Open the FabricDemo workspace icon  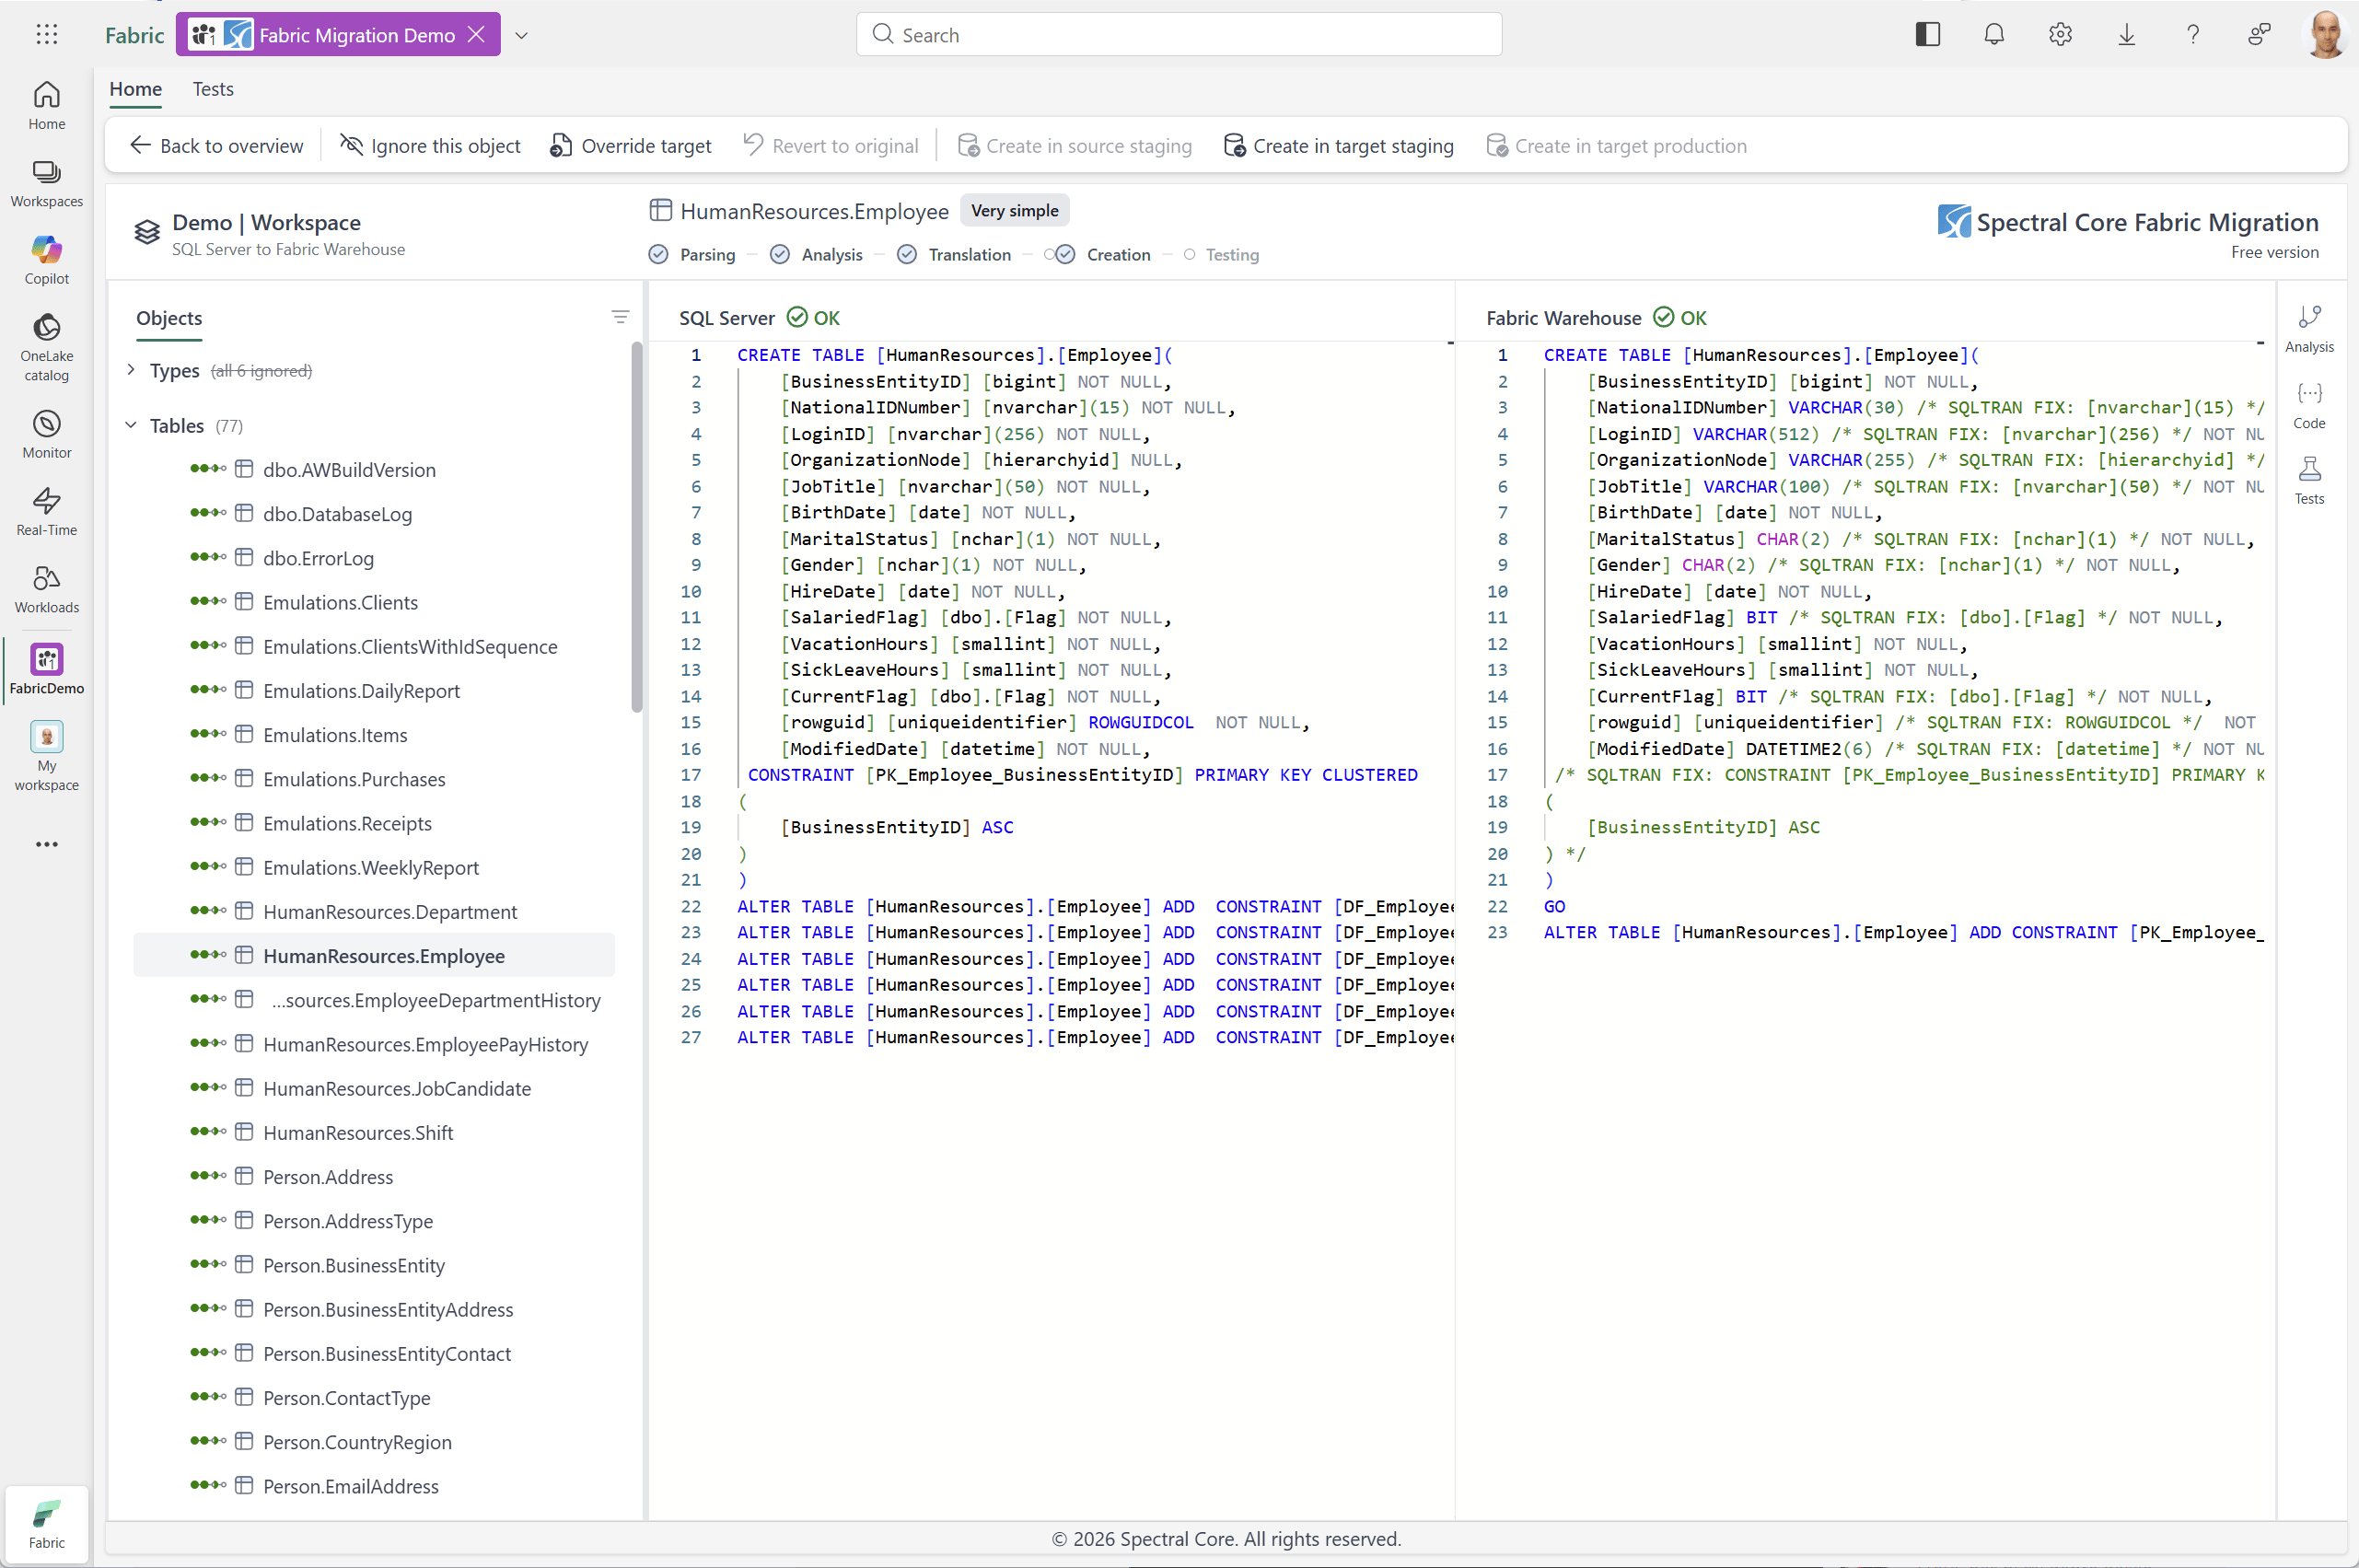47,669
